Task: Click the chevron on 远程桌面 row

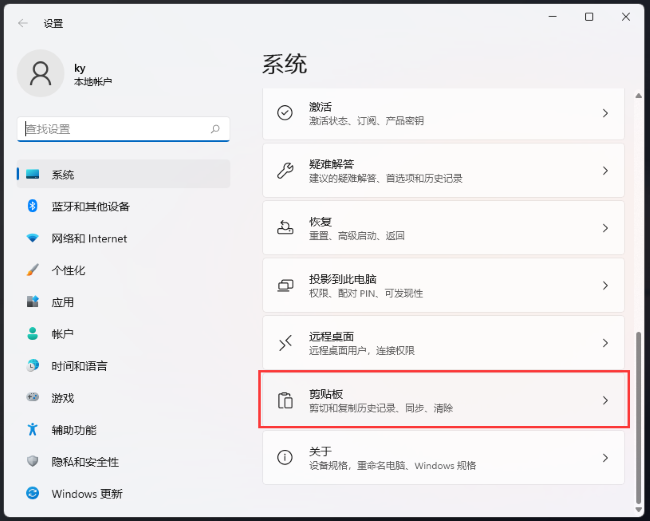Action: click(605, 343)
